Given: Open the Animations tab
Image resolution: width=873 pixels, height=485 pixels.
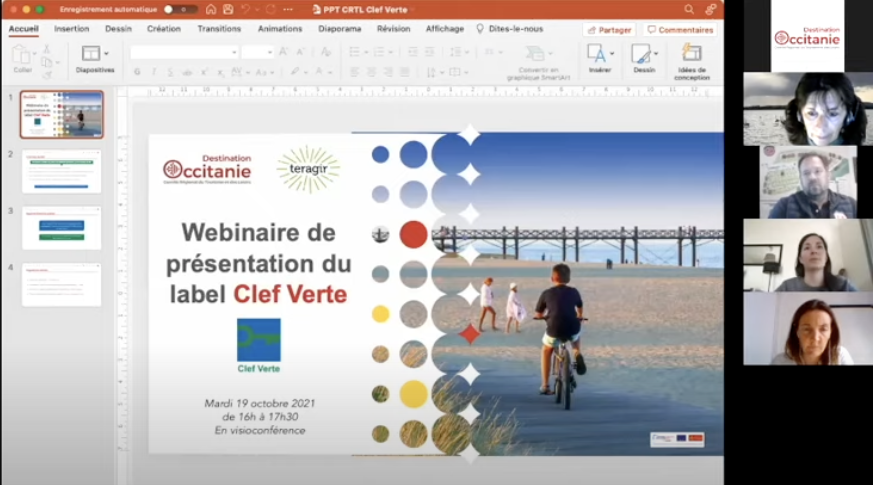Looking at the screenshot, I should point(279,29).
